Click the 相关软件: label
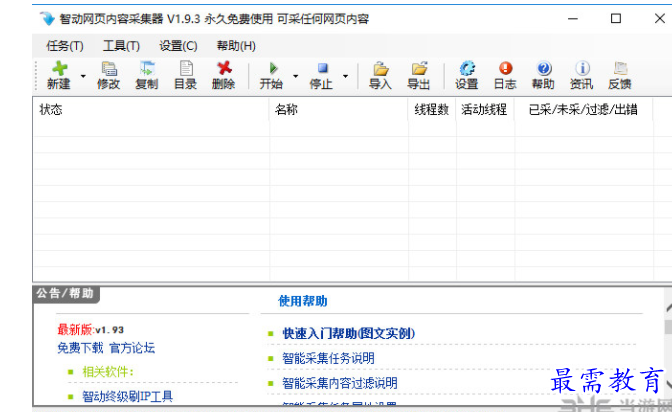This screenshot has height=412, width=672. pyautogui.click(x=108, y=372)
